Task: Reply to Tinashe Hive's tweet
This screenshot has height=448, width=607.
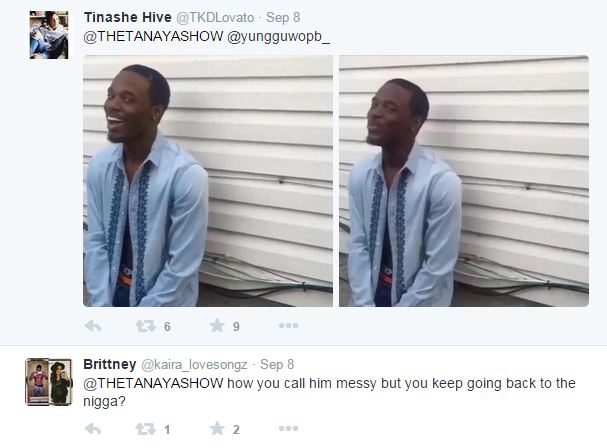Action: click(93, 326)
